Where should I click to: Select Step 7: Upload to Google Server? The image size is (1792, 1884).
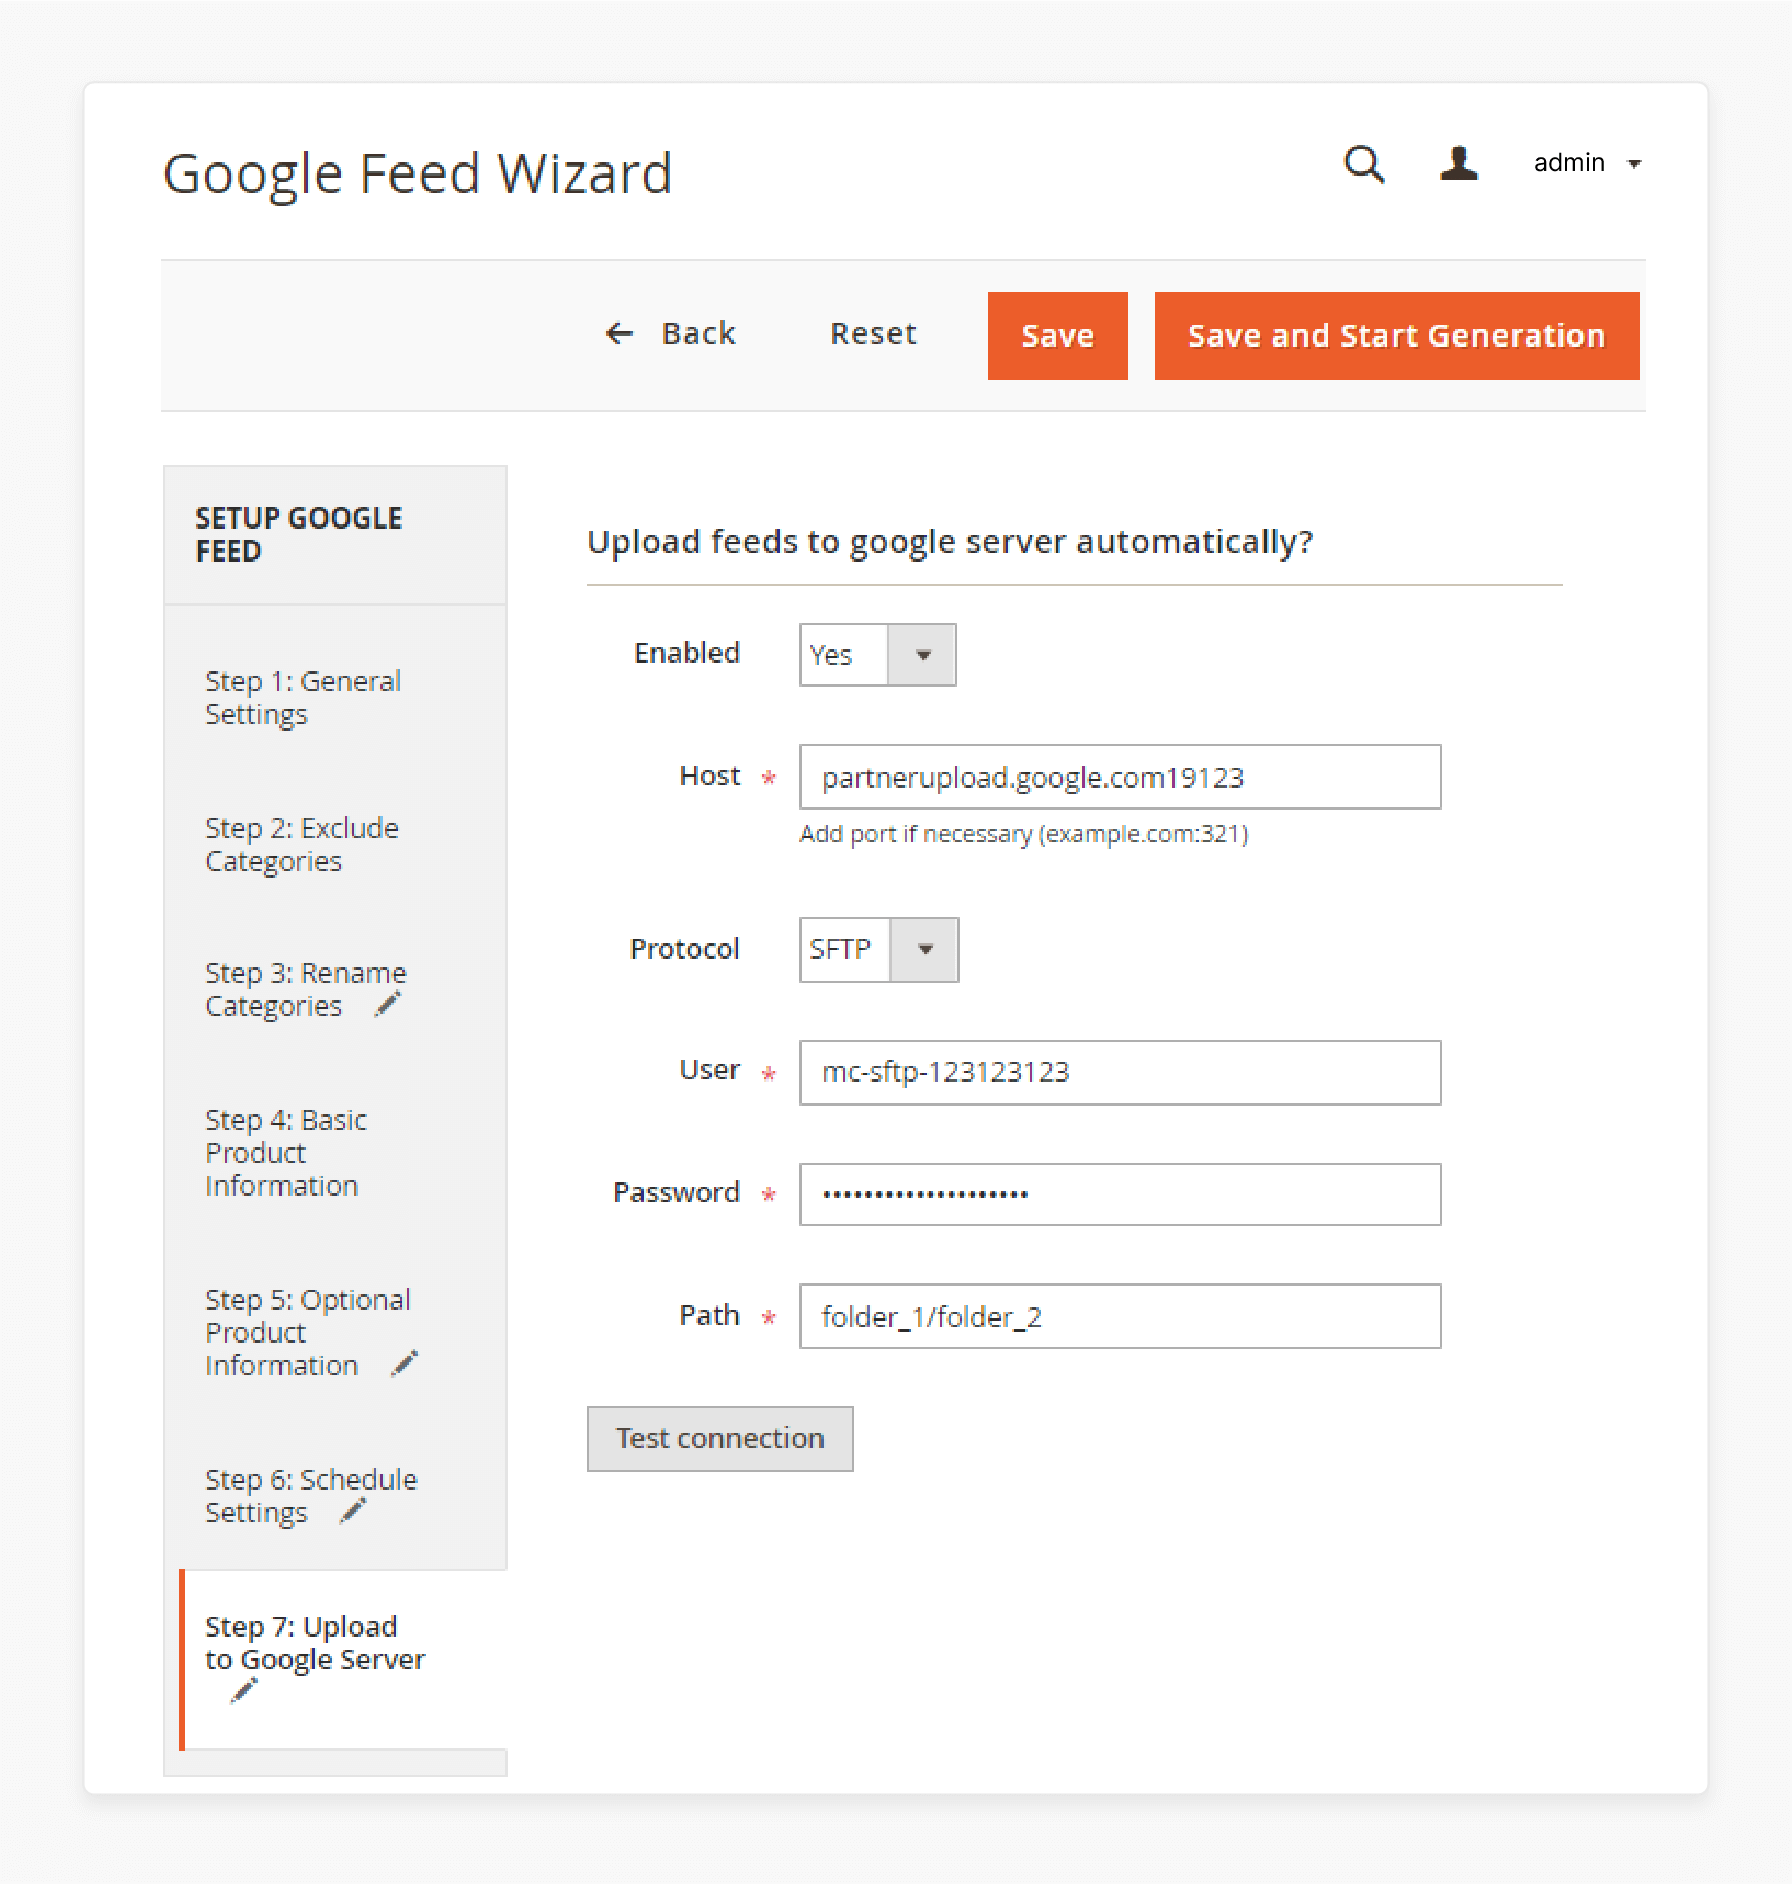(314, 1642)
